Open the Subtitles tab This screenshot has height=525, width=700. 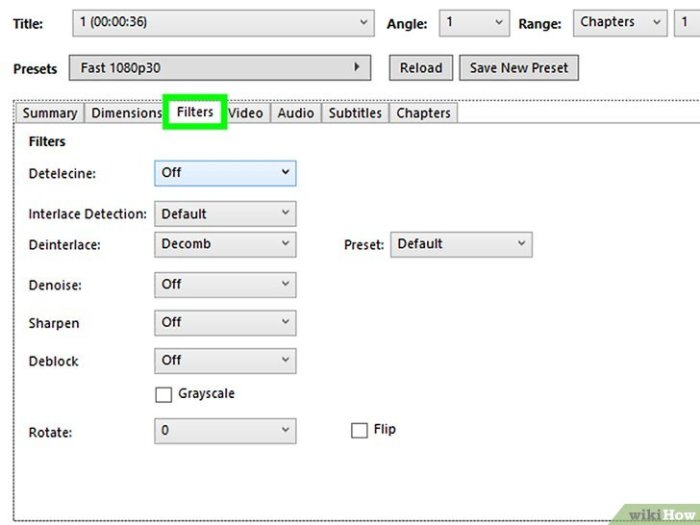click(x=355, y=113)
